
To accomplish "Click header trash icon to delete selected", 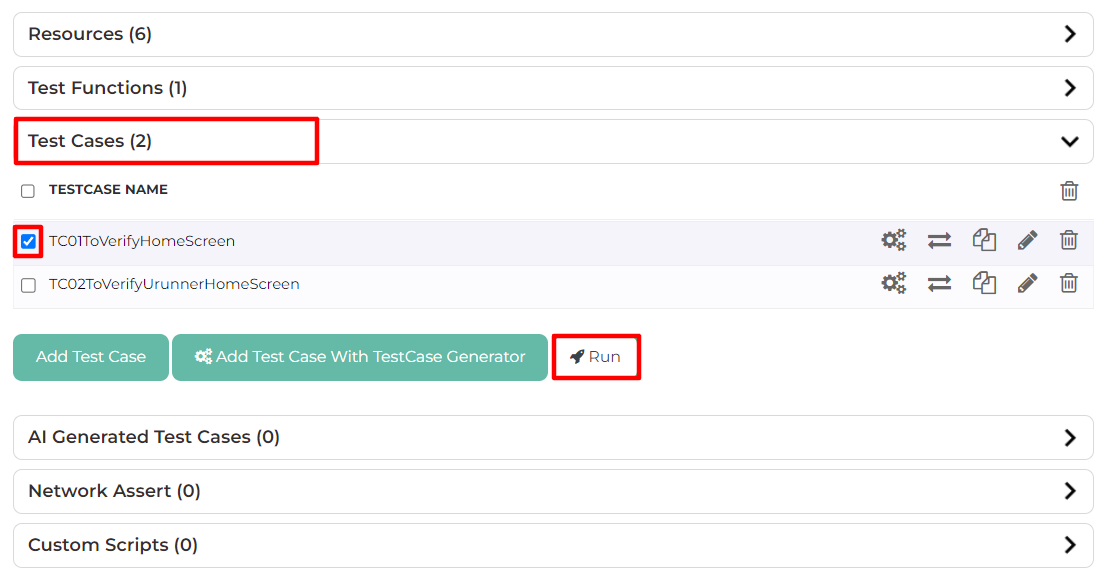I will pos(1069,191).
